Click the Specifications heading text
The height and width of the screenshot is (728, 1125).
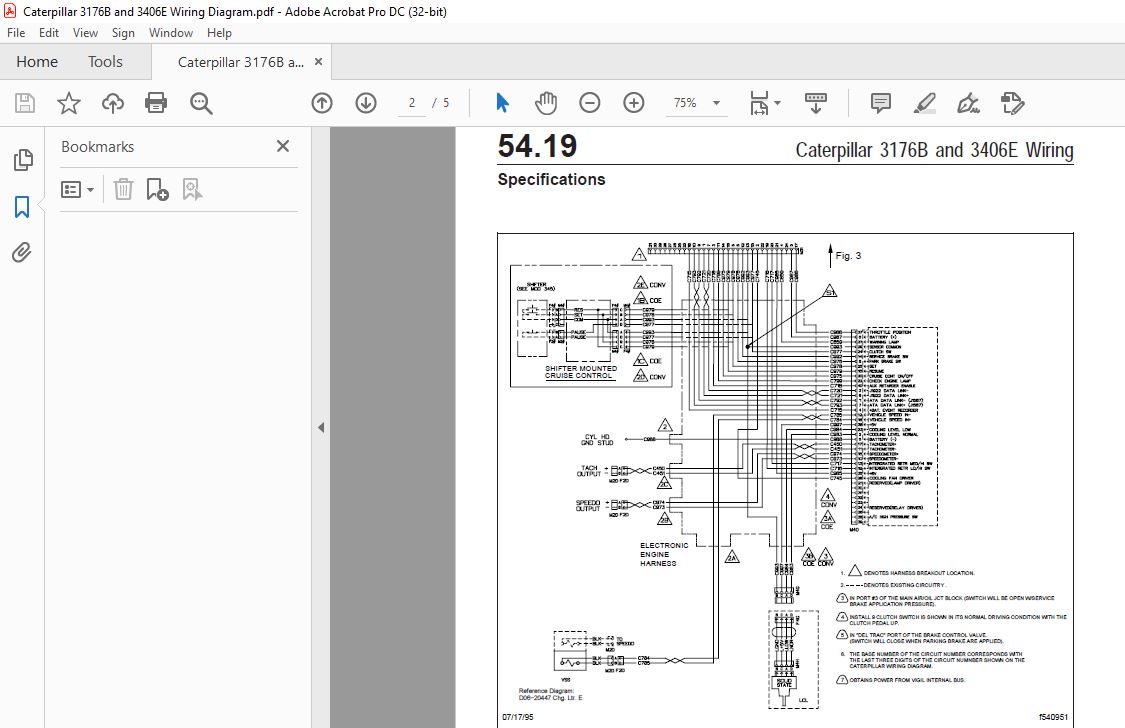[x=551, y=179]
